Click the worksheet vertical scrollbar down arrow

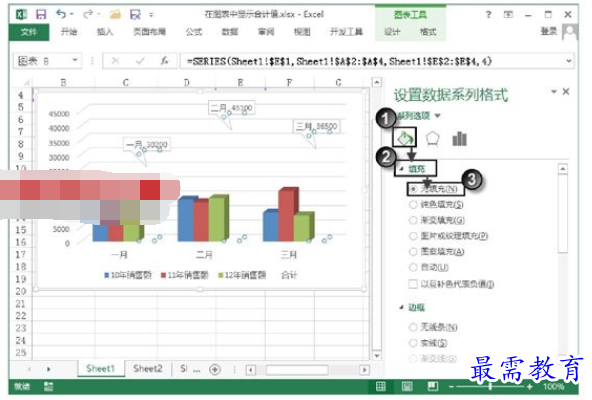(376, 355)
